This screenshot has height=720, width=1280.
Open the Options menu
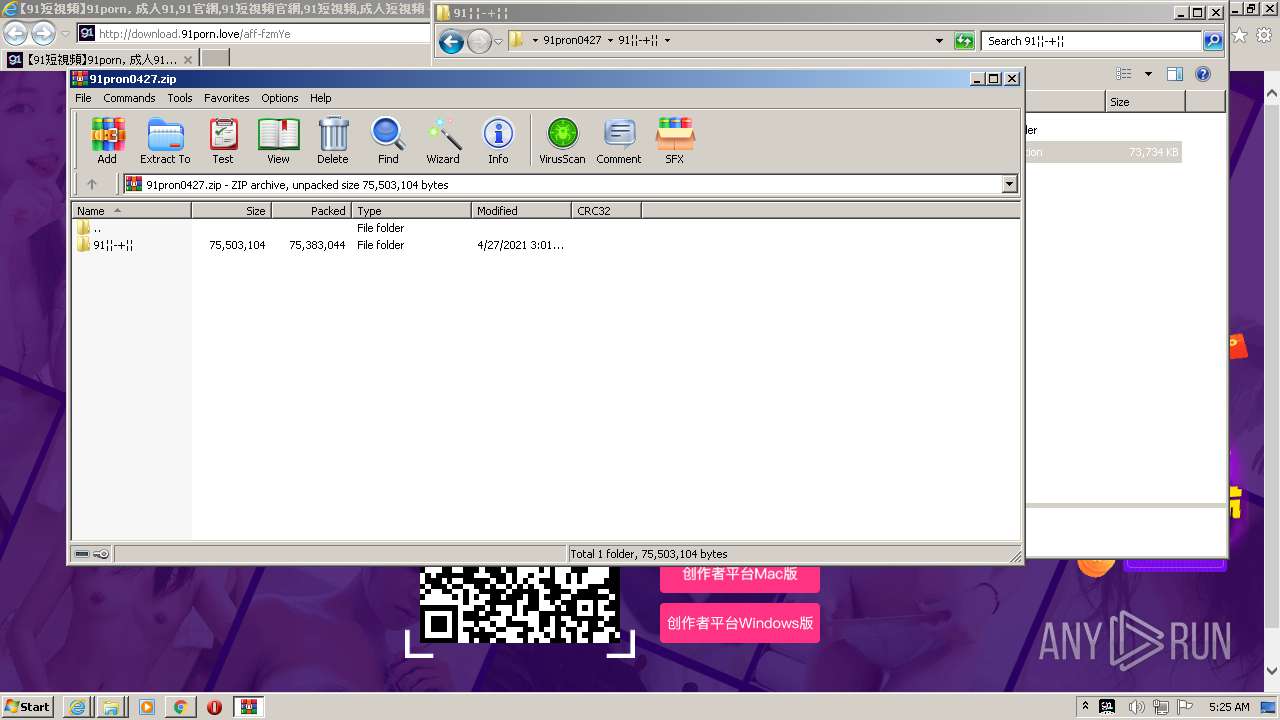point(280,98)
